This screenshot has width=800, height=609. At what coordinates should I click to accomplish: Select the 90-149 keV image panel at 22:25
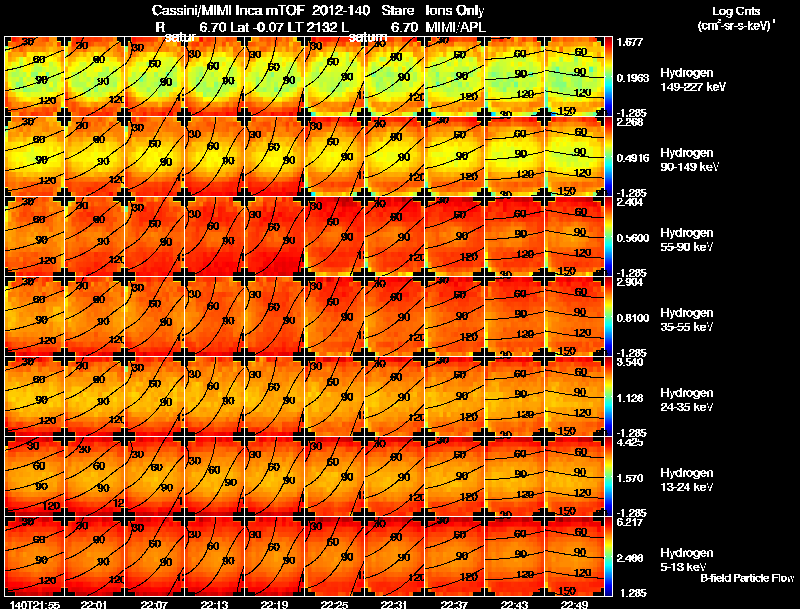[x=335, y=156]
